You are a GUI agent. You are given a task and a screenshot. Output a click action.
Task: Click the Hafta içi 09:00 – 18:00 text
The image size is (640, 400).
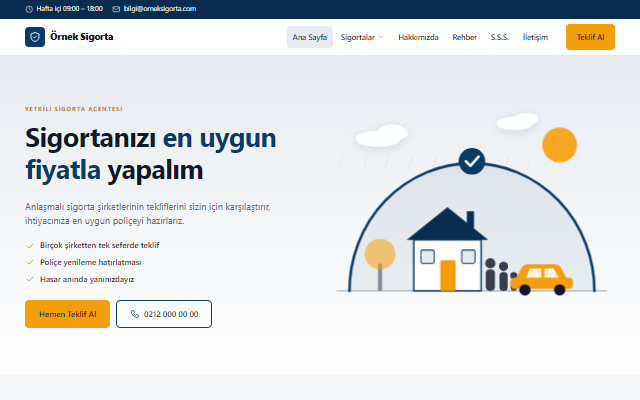click(69, 9)
